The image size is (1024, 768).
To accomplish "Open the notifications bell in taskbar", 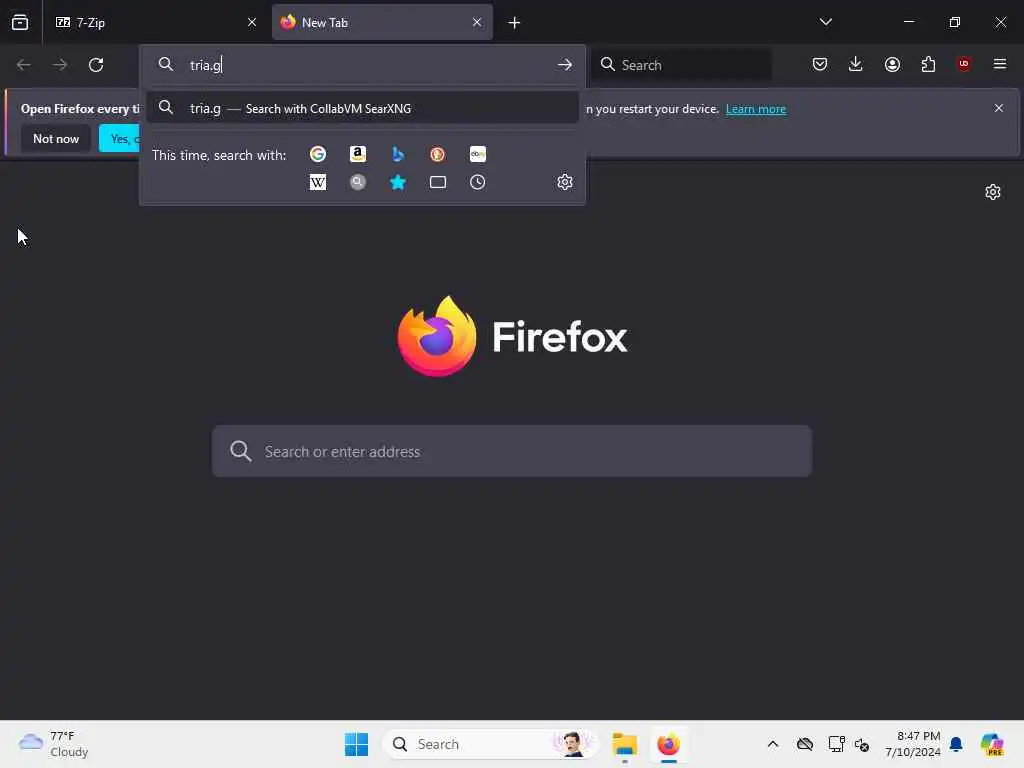I will coord(956,744).
